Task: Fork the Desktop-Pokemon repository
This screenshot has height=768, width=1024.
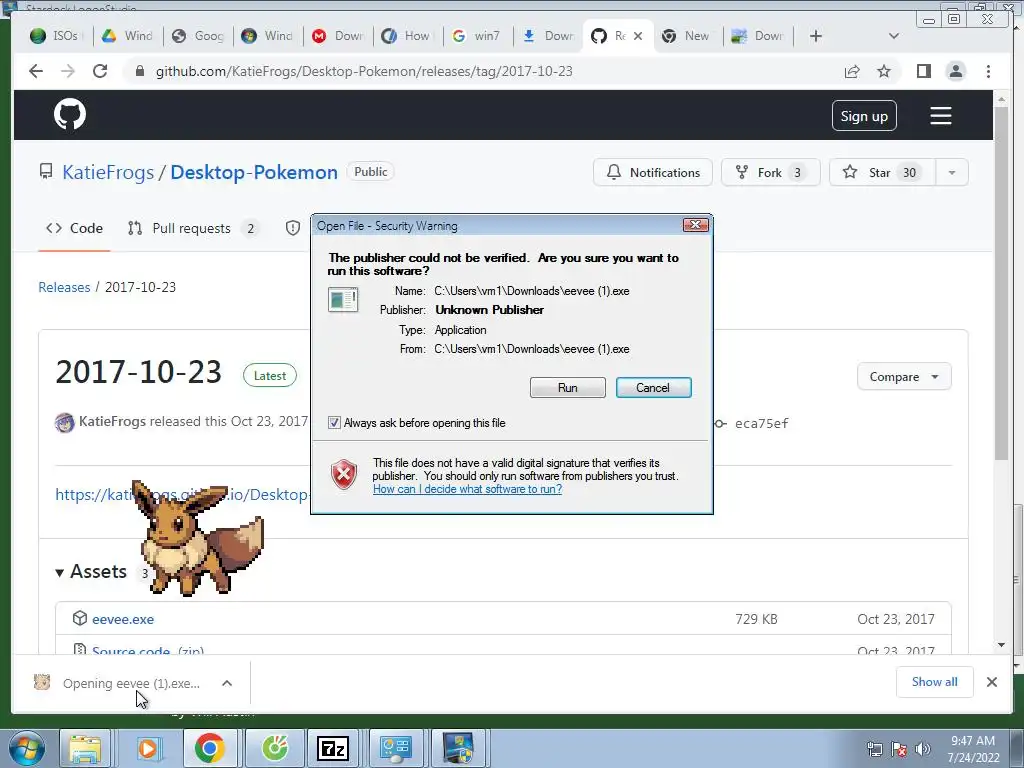Action: click(x=770, y=172)
